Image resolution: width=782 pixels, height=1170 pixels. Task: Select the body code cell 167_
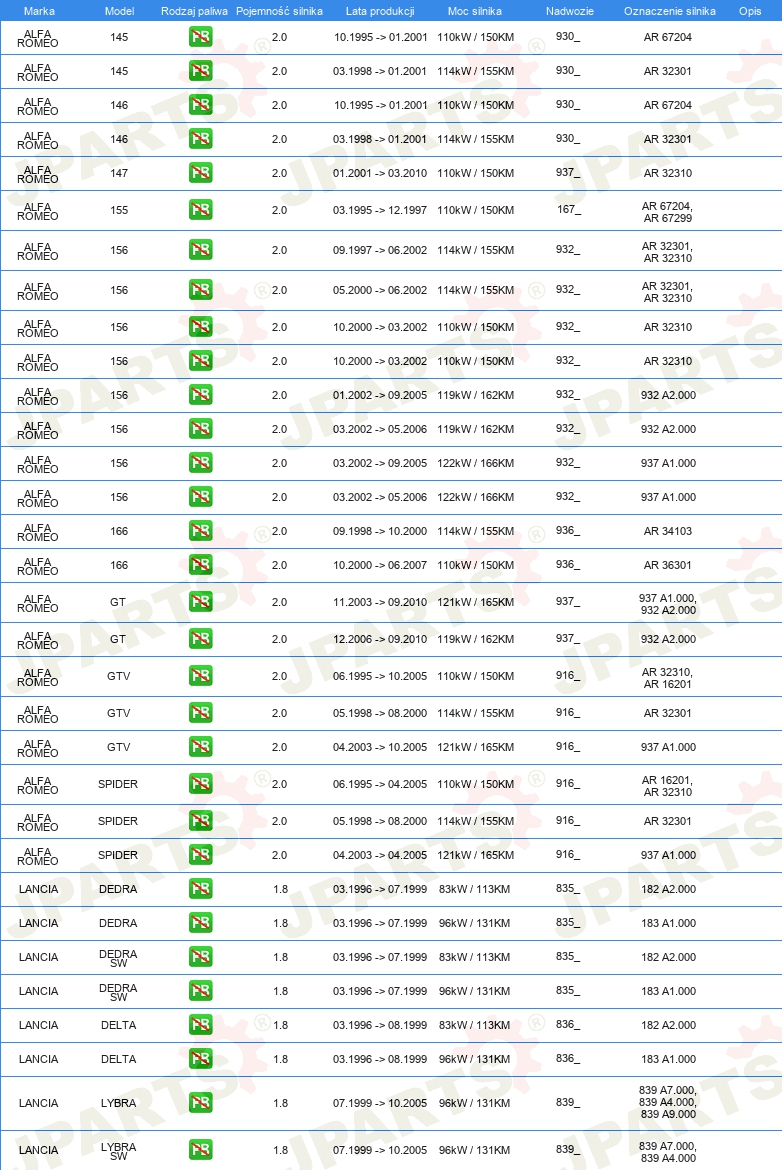click(x=569, y=210)
